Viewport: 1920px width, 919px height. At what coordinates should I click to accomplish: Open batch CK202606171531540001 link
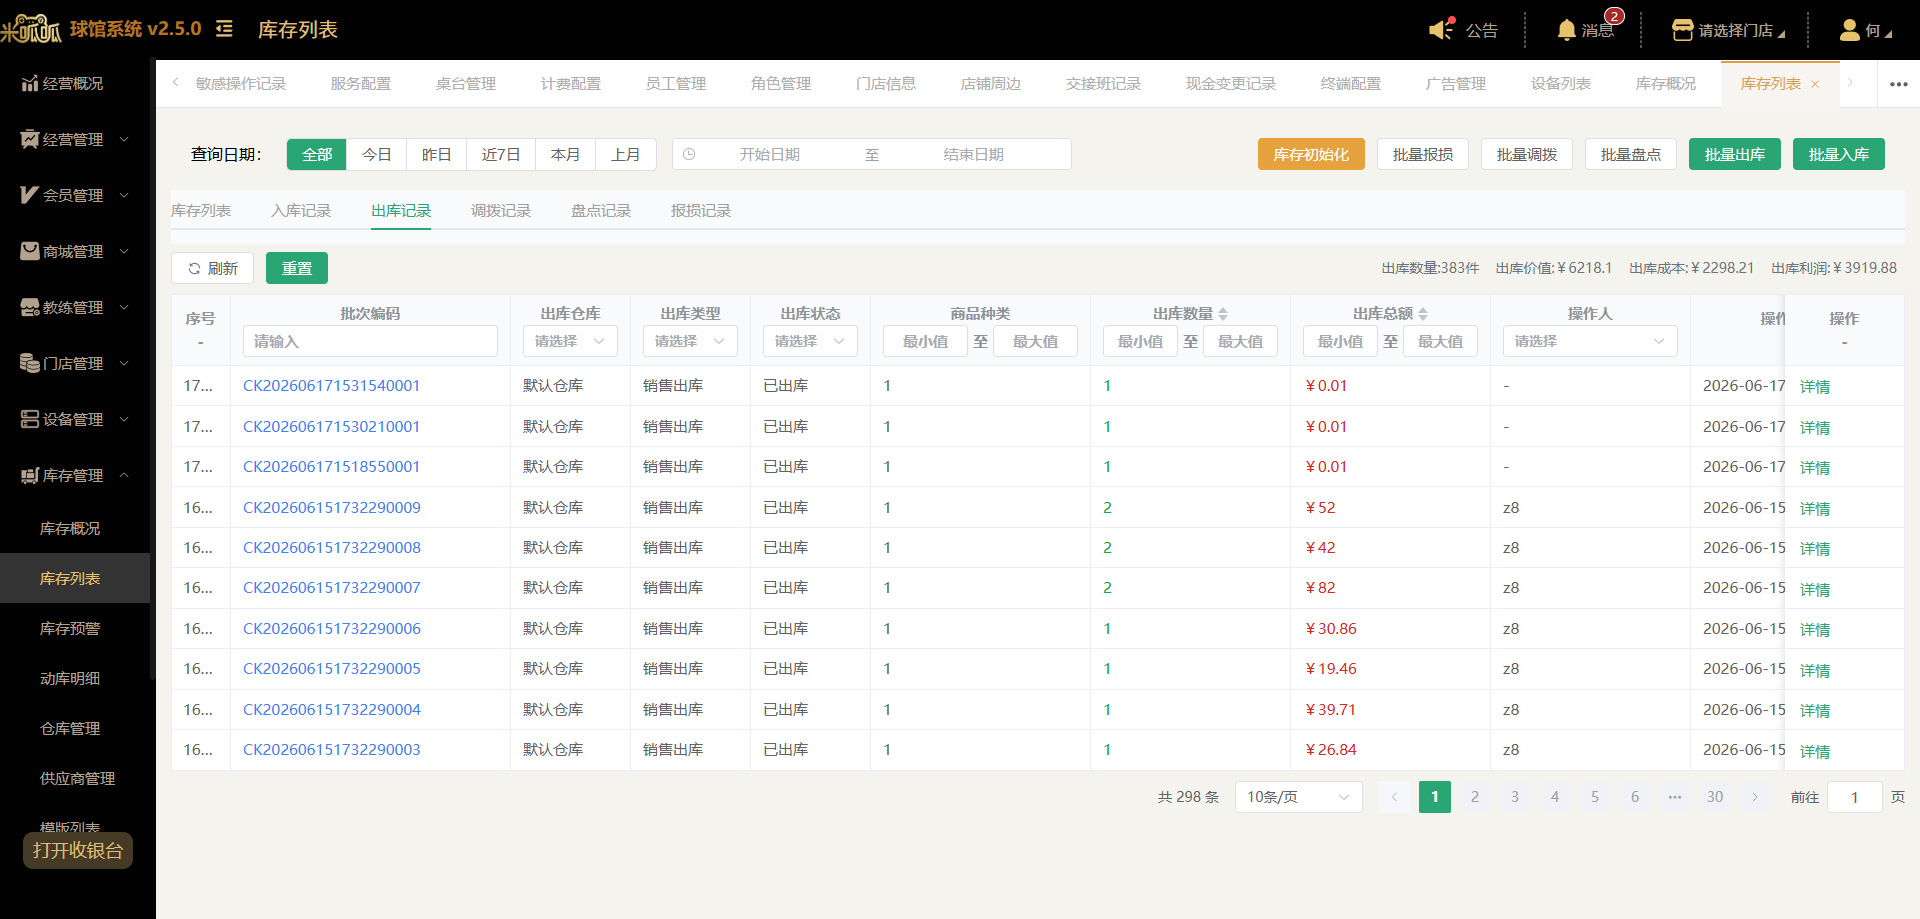point(331,386)
